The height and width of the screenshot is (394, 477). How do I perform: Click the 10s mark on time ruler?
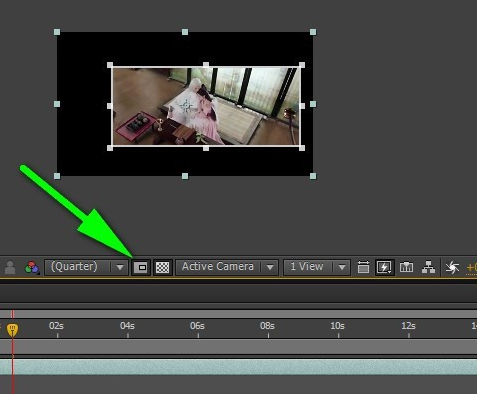[x=337, y=326]
